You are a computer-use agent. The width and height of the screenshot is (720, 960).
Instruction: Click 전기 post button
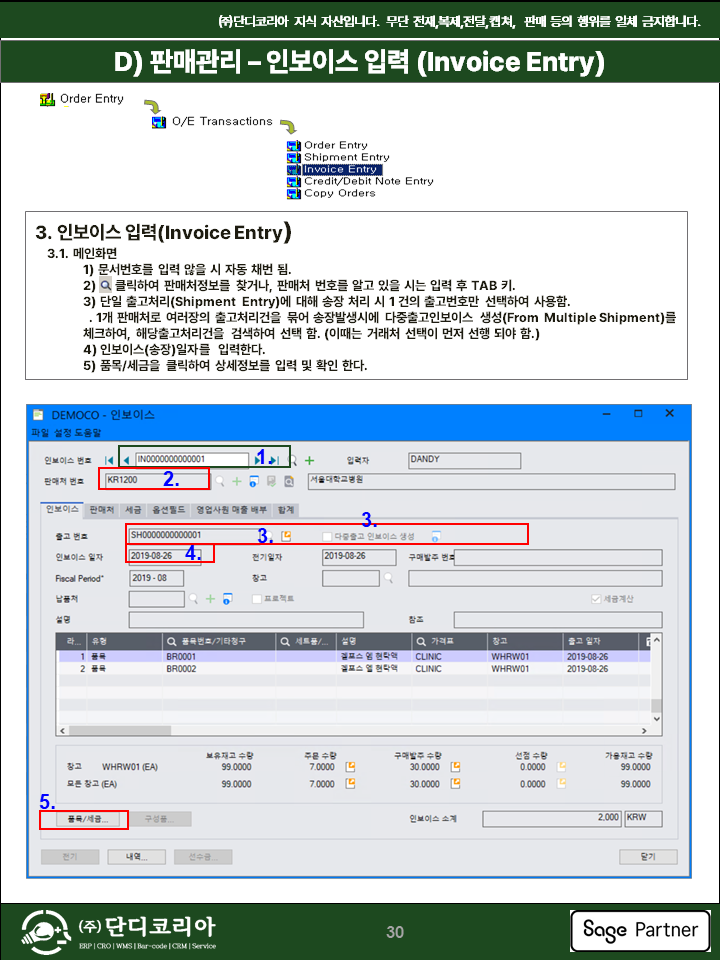70,857
